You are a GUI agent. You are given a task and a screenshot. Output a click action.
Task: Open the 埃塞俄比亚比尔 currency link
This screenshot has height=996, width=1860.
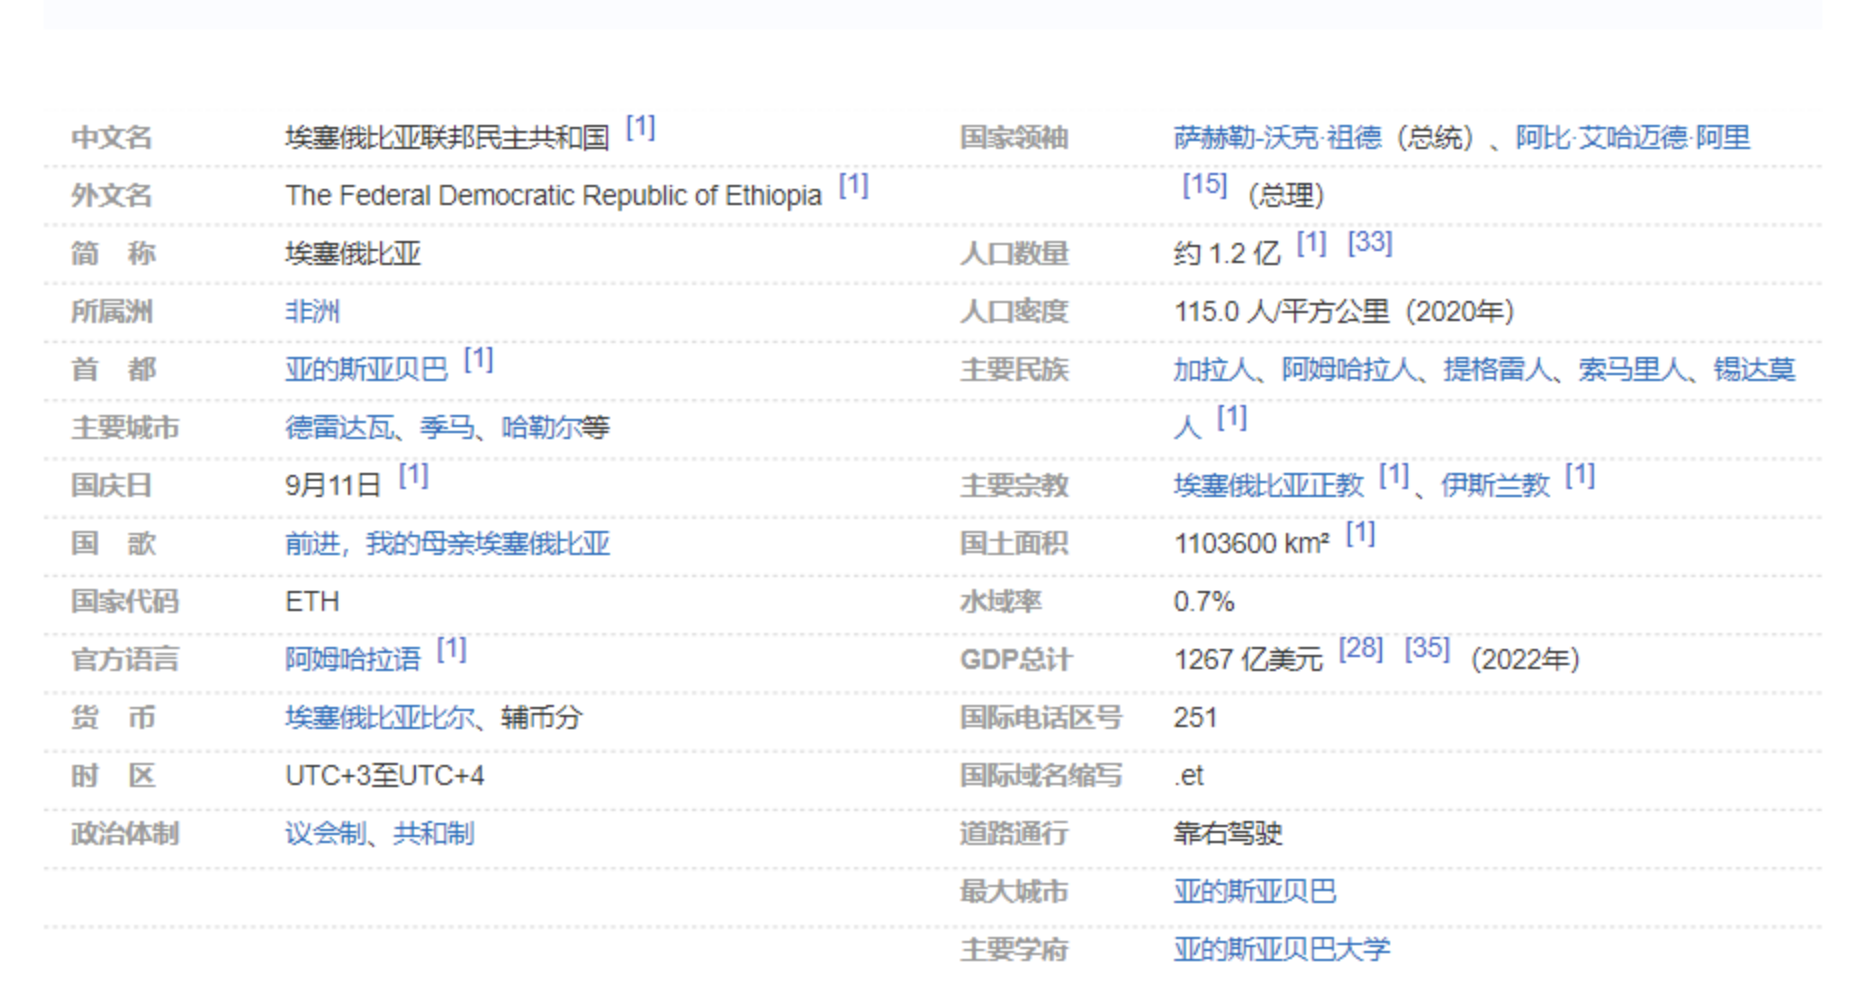click(380, 718)
